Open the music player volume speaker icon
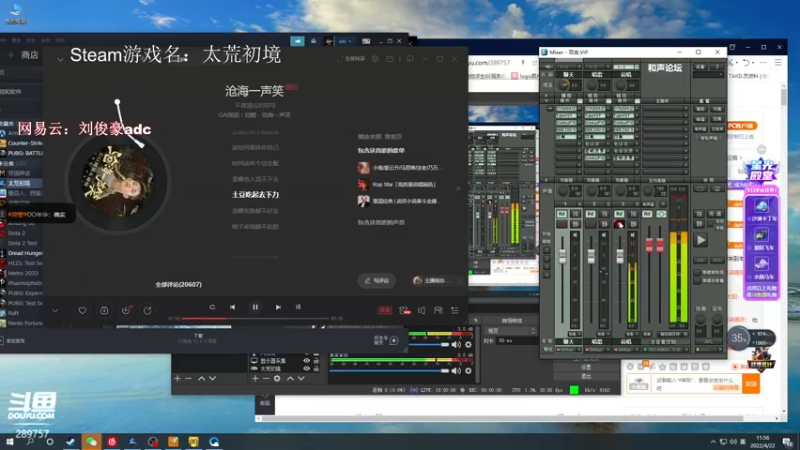This screenshot has height=450, width=800. 421,310
